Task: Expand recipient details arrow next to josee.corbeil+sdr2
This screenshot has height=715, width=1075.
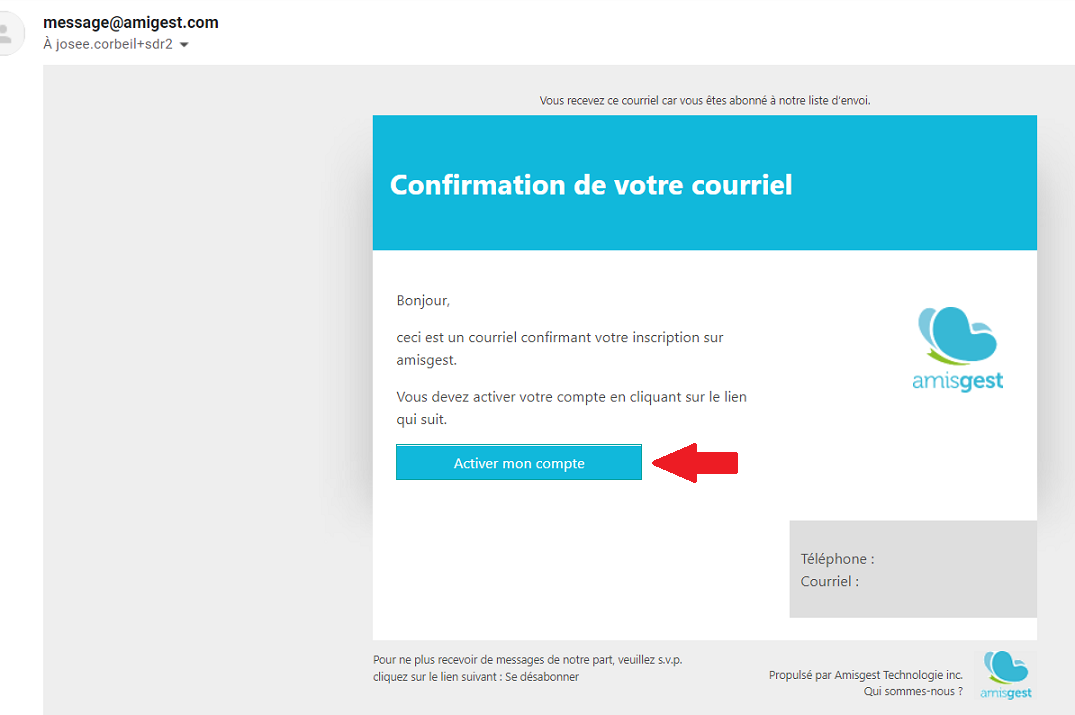Action: [x=184, y=45]
